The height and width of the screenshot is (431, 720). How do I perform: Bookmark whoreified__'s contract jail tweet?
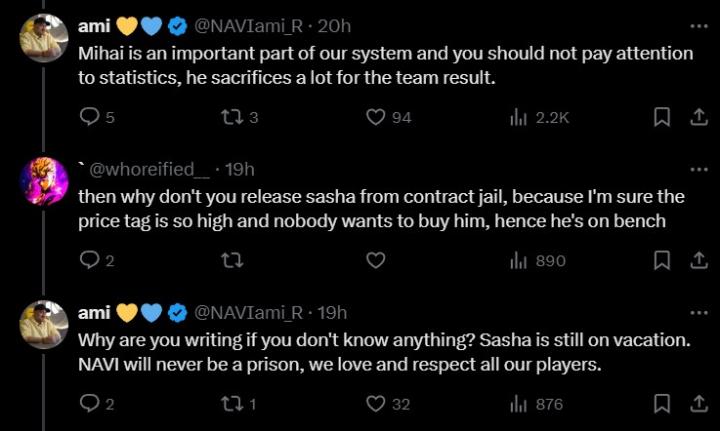click(661, 260)
